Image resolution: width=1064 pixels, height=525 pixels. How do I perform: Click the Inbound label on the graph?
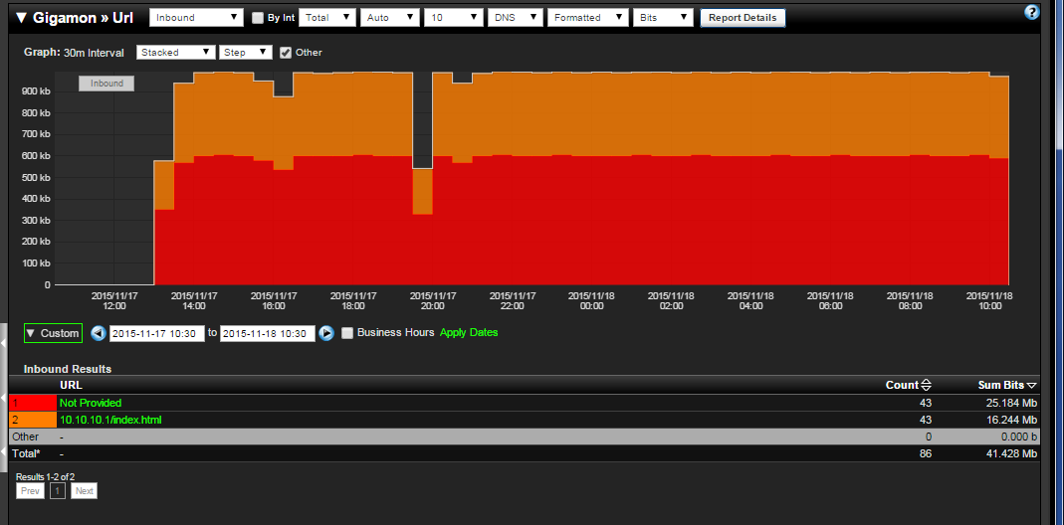pos(107,83)
